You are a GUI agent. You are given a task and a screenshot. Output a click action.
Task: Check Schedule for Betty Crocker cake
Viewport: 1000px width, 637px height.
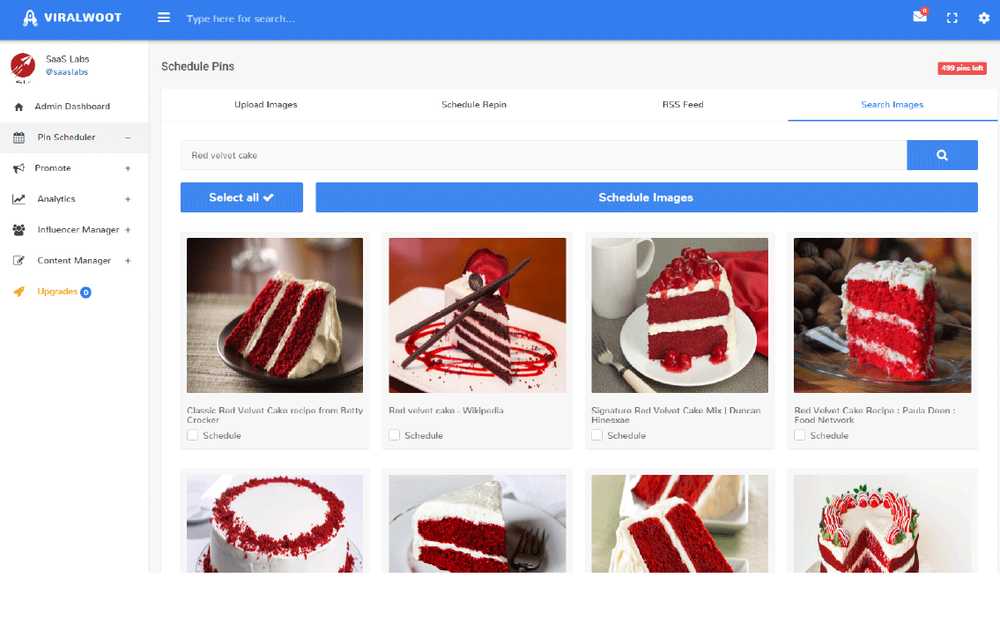tap(193, 435)
